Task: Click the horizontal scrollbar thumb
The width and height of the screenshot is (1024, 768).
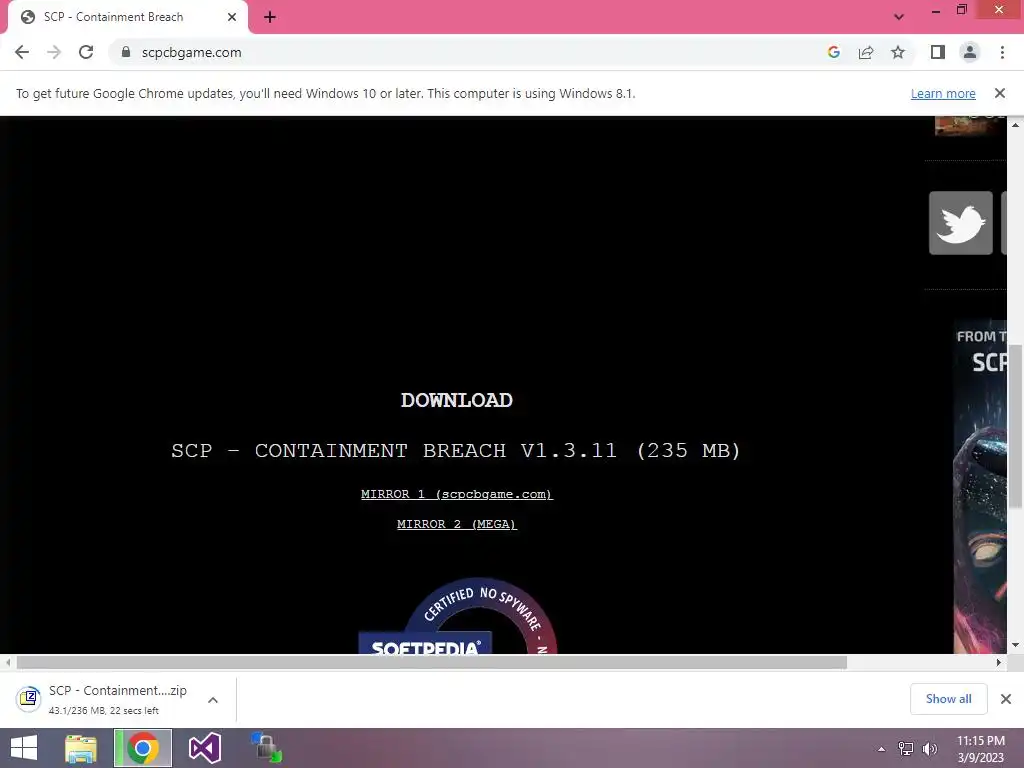Action: click(x=432, y=662)
